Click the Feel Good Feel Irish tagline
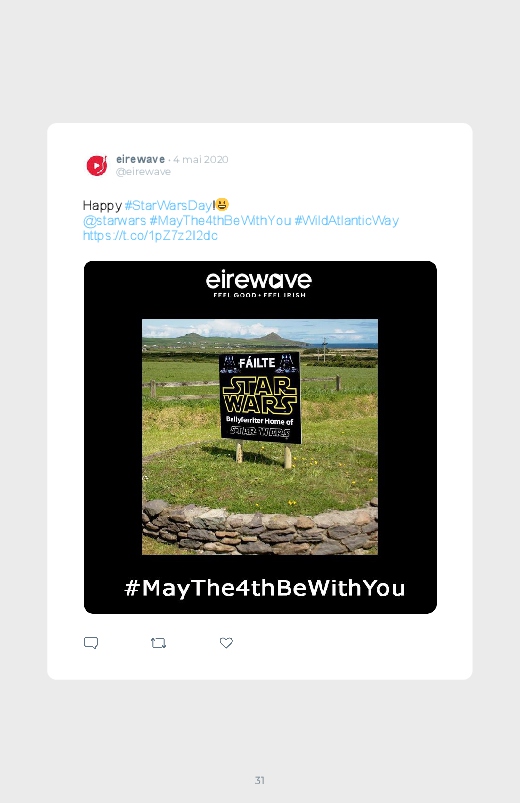 (x=259, y=294)
